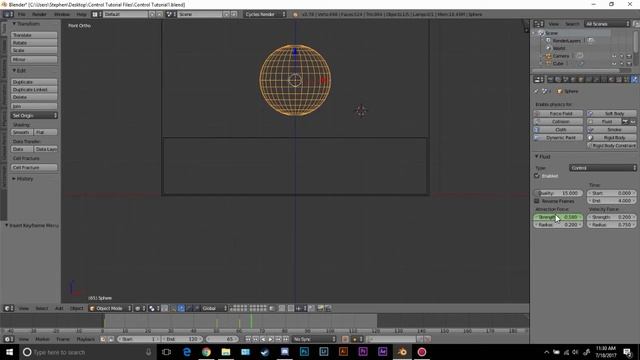Click the auto keyframe record button
This screenshot has height=360, width=640.
pos(345,339)
